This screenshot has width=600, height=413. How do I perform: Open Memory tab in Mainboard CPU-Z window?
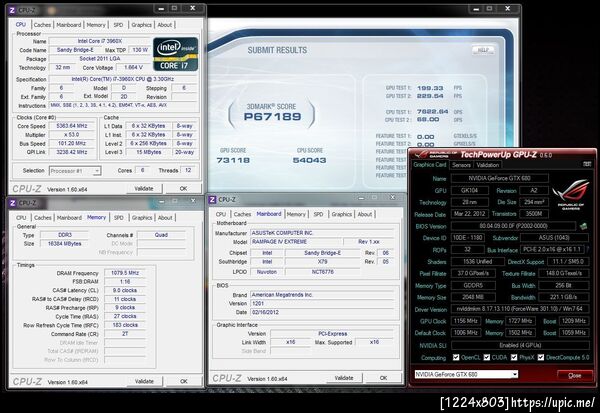point(296,214)
